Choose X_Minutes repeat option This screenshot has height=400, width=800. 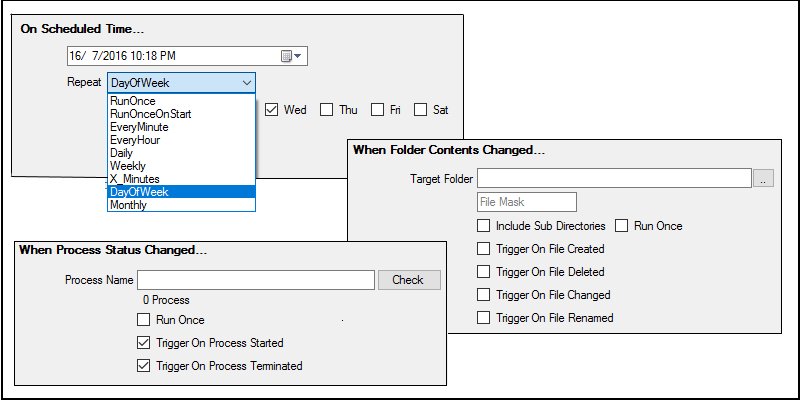[x=181, y=179]
